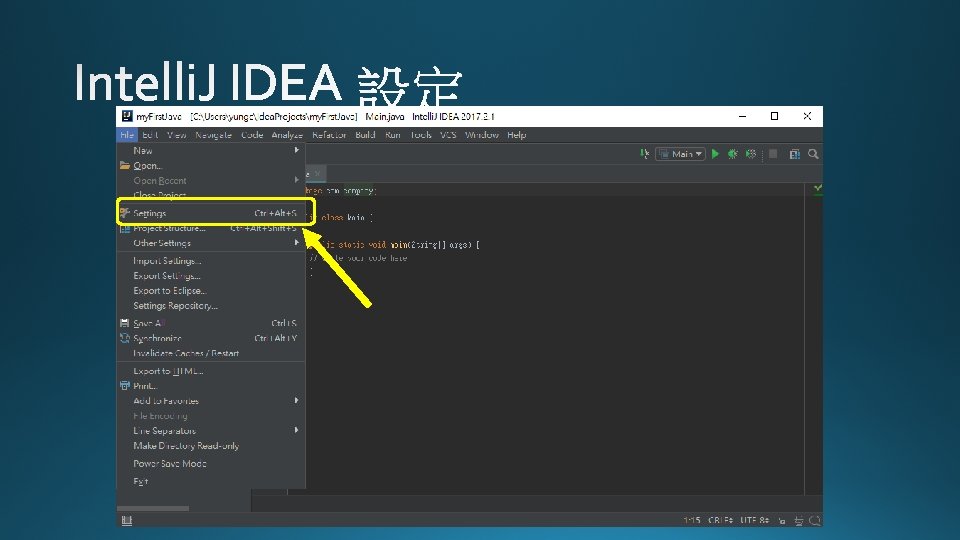Image resolution: width=960 pixels, height=540 pixels.
Task: Click the notifications icon at status bar end
Action: (x=814, y=520)
